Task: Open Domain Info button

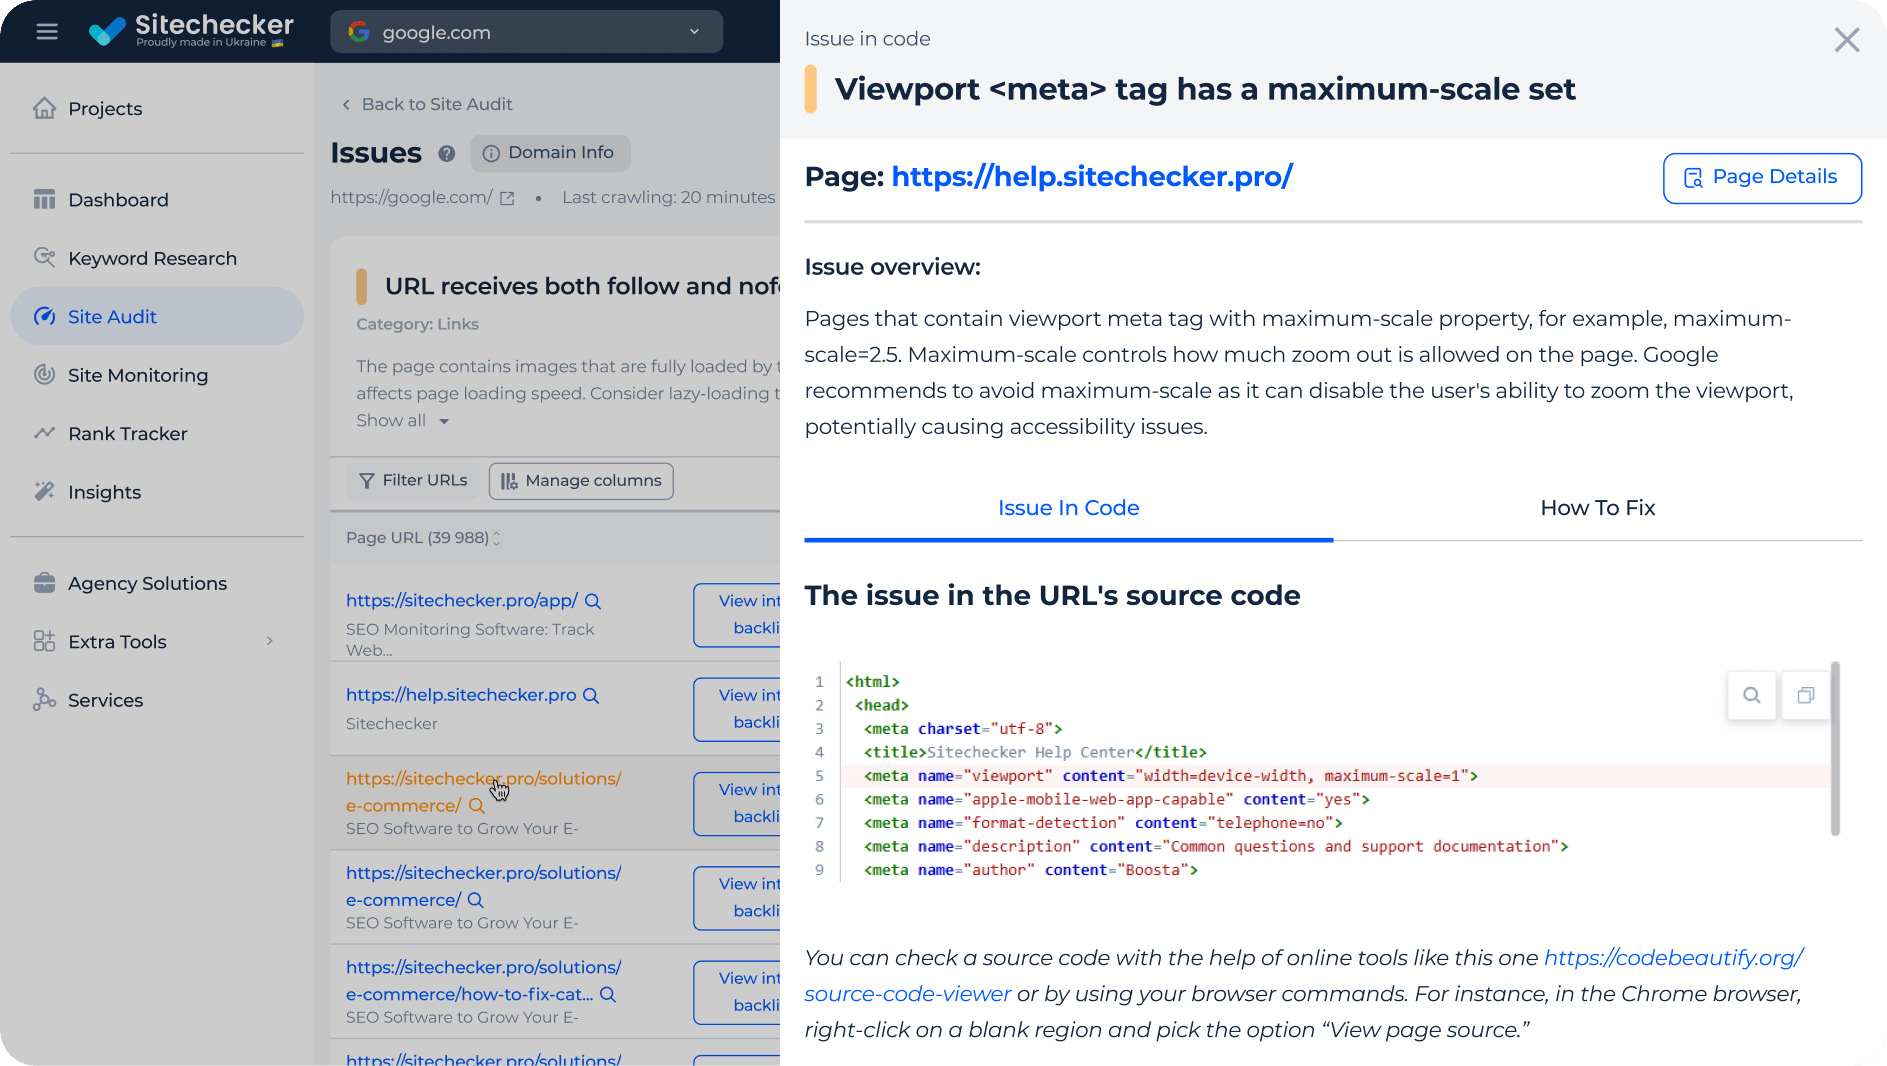Action: click(x=550, y=153)
